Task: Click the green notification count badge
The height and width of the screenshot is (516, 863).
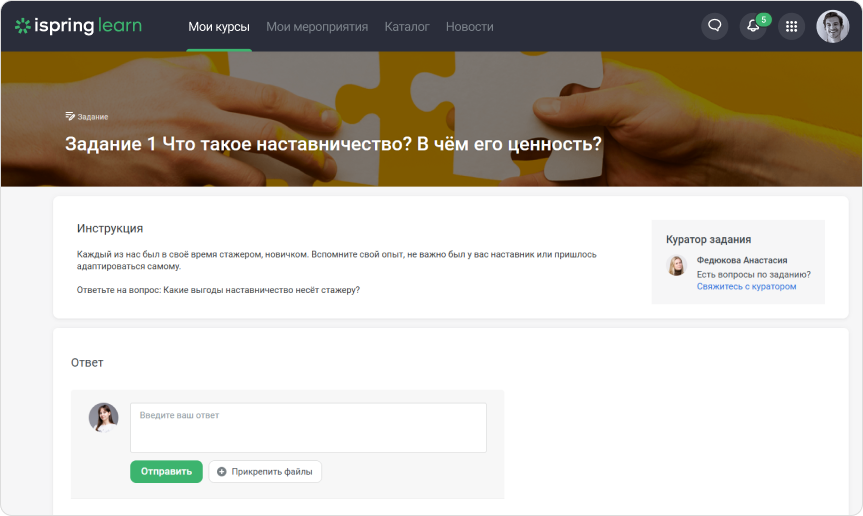Action: click(x=763, y=20)
